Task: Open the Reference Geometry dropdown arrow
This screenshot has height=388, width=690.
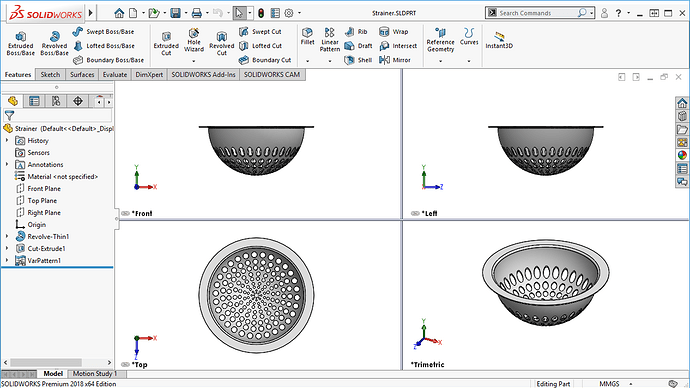Action: click(x=440, y=61)
